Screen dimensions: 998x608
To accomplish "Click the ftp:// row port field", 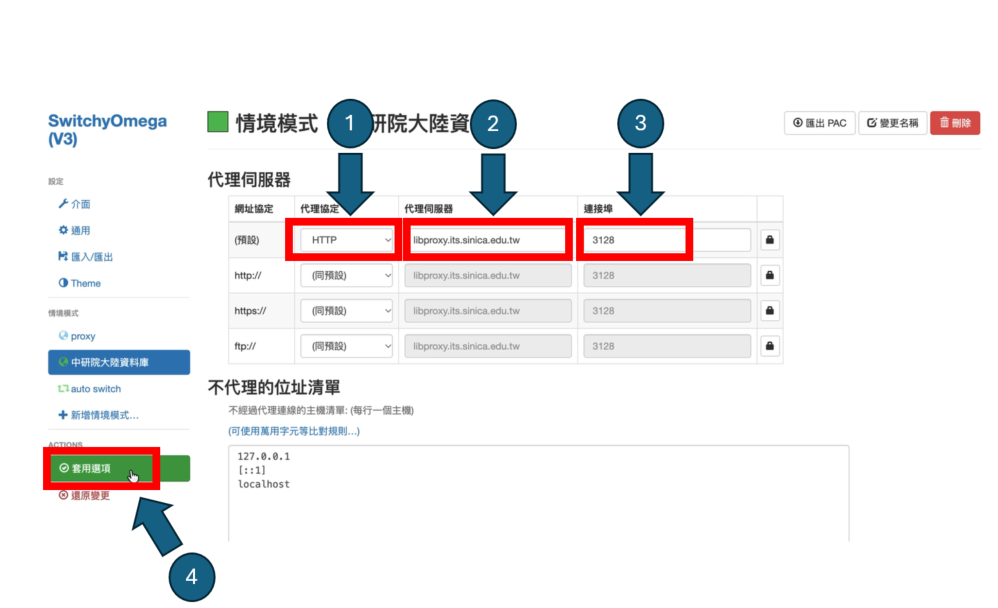I will [x=667, y=346].
